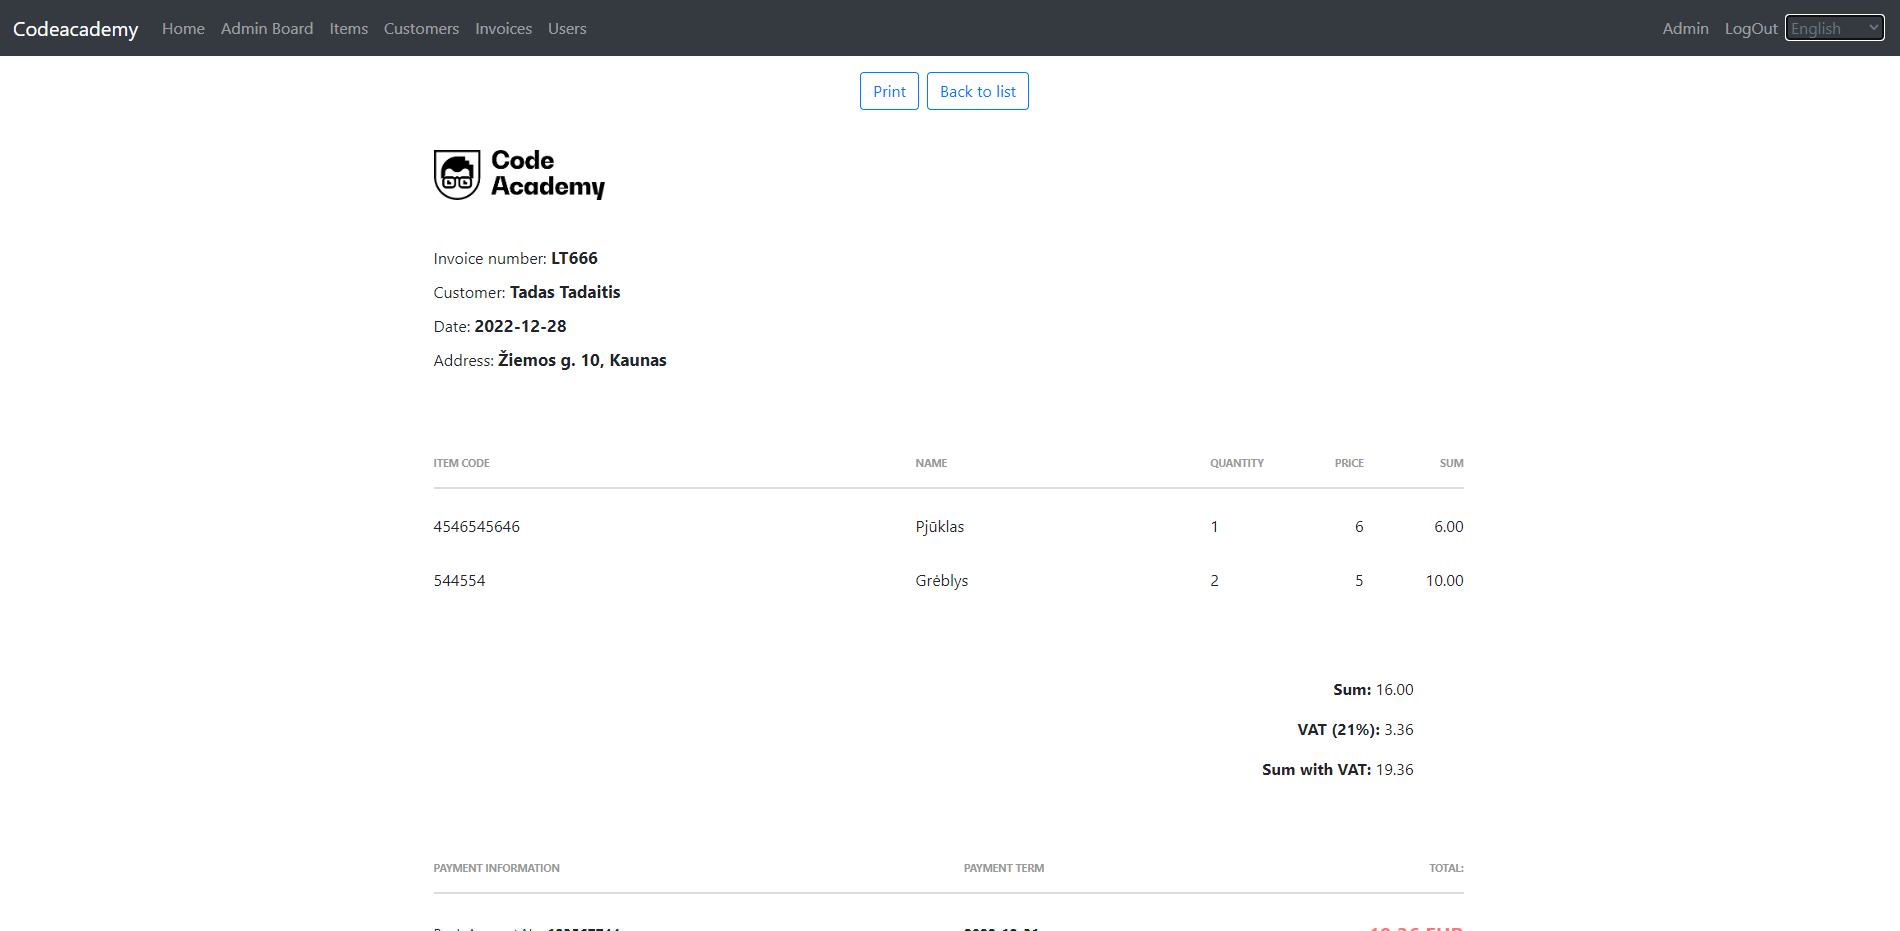Click the Pjūklas item row
Image resolution: width=1900 pixels, height=931 pixels.
tap(940, 526)
